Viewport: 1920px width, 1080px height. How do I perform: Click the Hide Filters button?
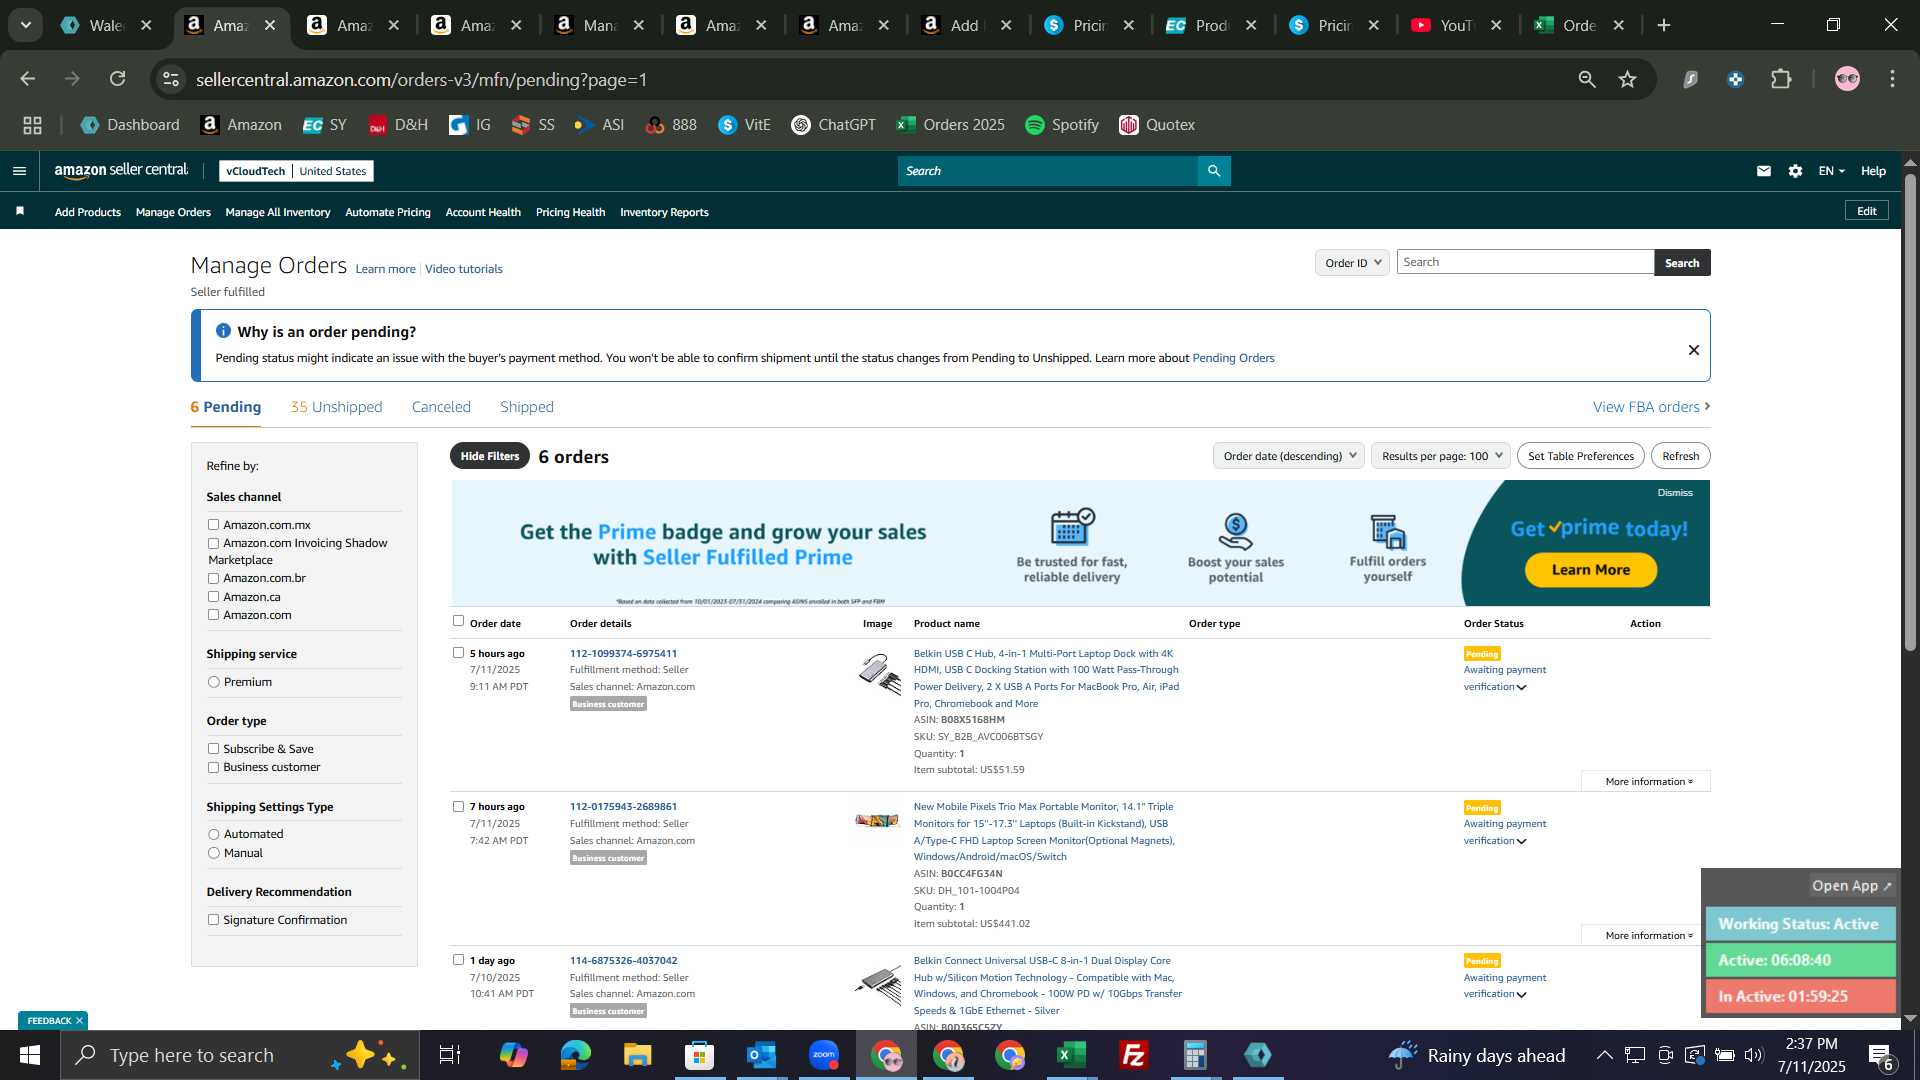(490, 456)
